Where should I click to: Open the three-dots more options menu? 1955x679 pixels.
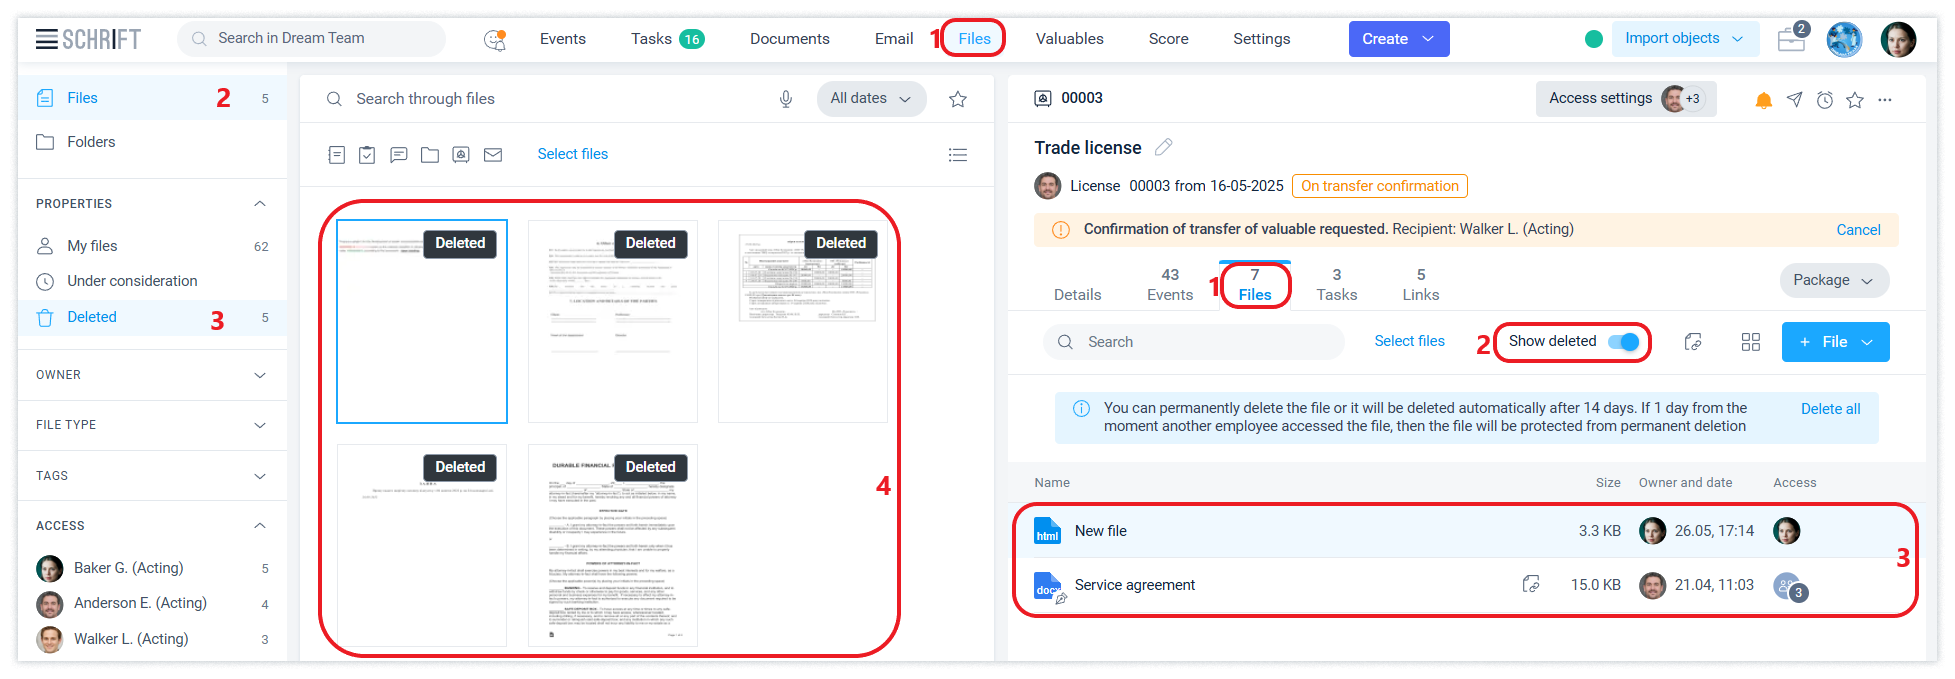pyautogui.click(x=1885, y=100)
